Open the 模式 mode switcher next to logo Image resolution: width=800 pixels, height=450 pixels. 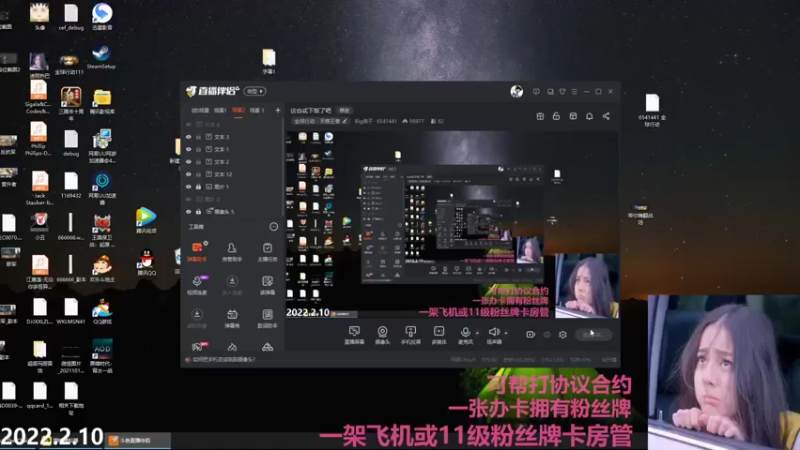255,91
